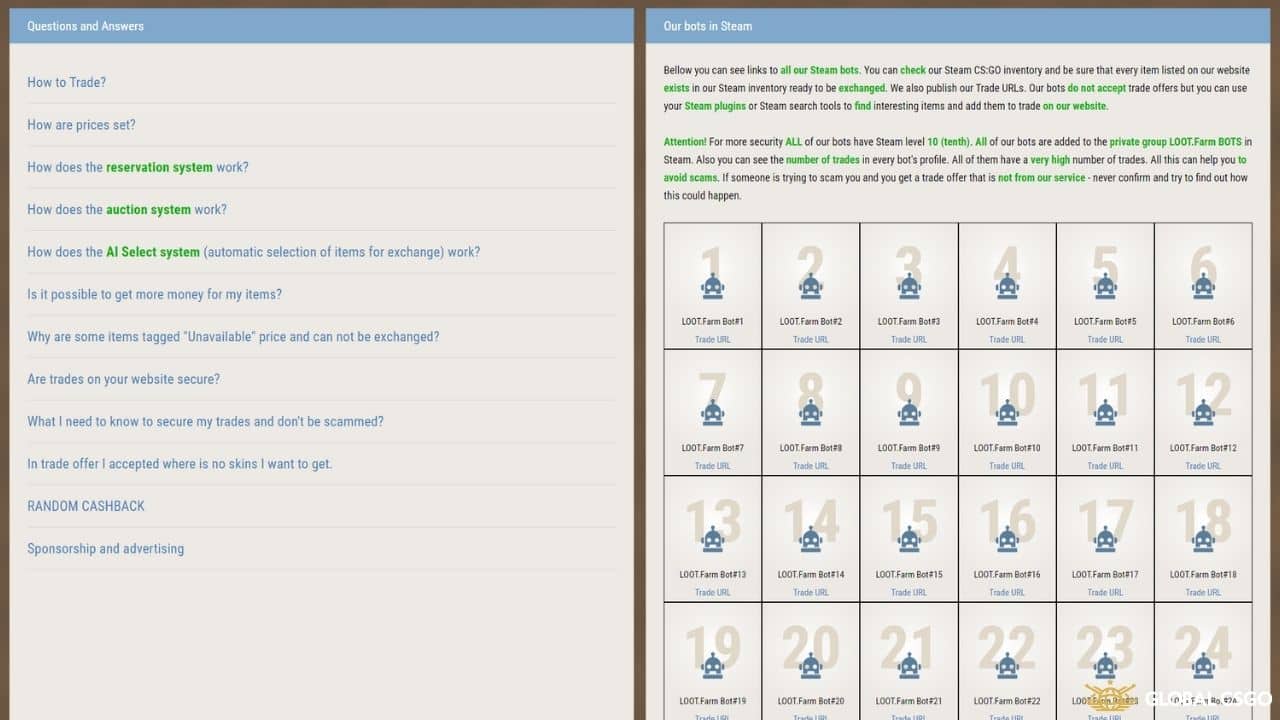Click the LOOT.Farm Bot#12 robot icon
Image resolution: width=1280 pixels, height=720 pixels.
1202,413
